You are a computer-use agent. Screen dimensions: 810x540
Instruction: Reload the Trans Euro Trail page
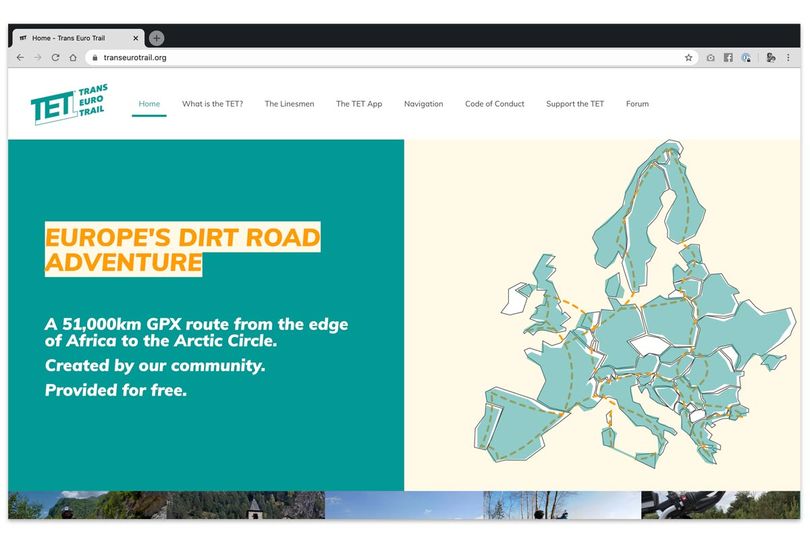(x=55, y=57)
